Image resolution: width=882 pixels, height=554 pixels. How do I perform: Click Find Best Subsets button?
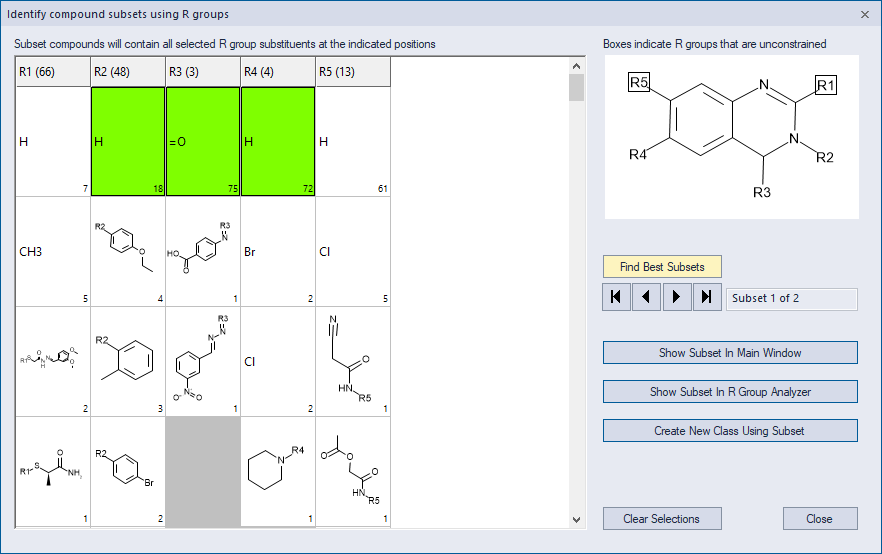pyautogui.click(x=662, y=267)
